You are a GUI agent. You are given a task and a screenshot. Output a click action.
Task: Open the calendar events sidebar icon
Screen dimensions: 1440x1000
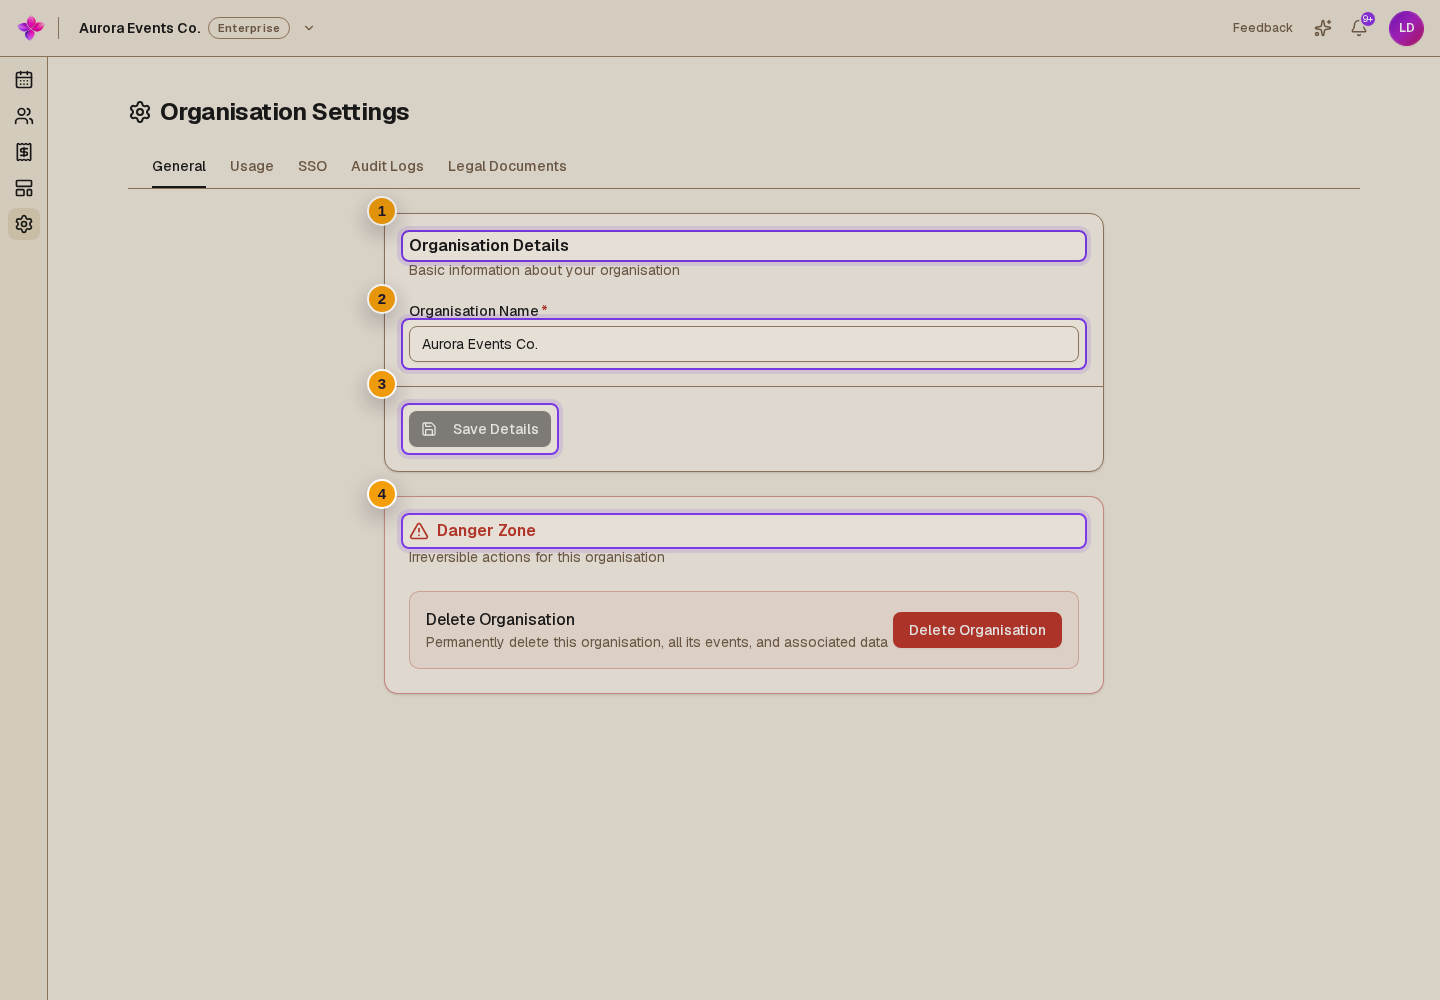click(24, 80)
